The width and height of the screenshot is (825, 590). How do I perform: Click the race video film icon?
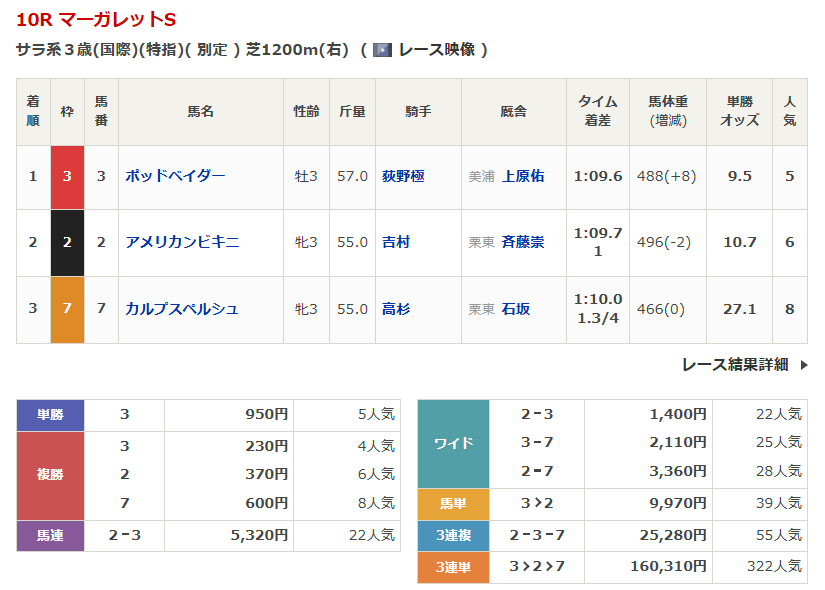382,50
